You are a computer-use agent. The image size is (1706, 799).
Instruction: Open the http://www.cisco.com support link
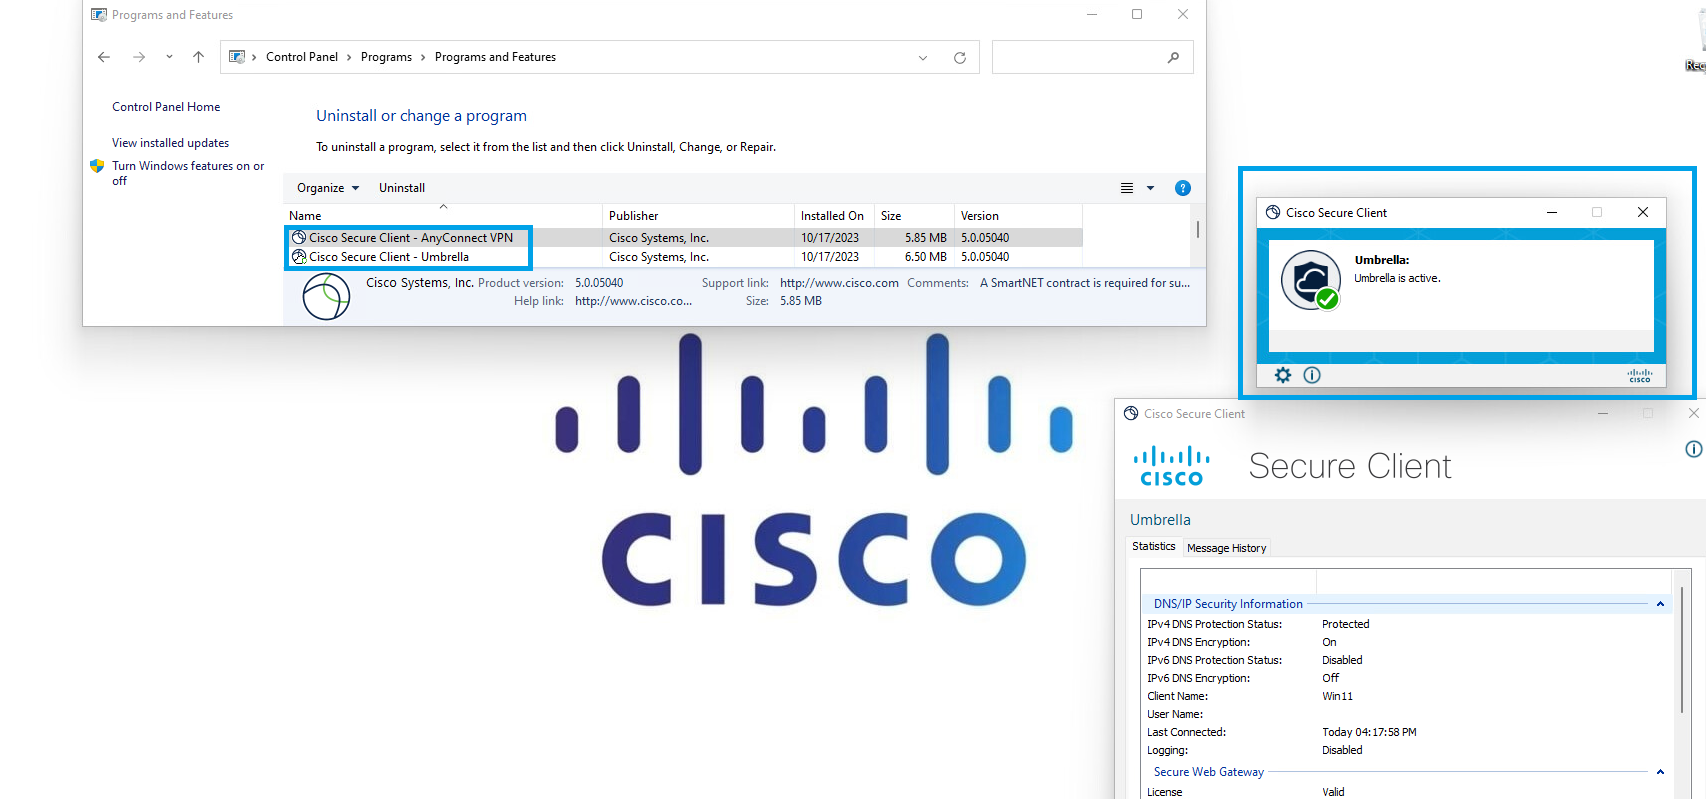click(x=839, y=283)
